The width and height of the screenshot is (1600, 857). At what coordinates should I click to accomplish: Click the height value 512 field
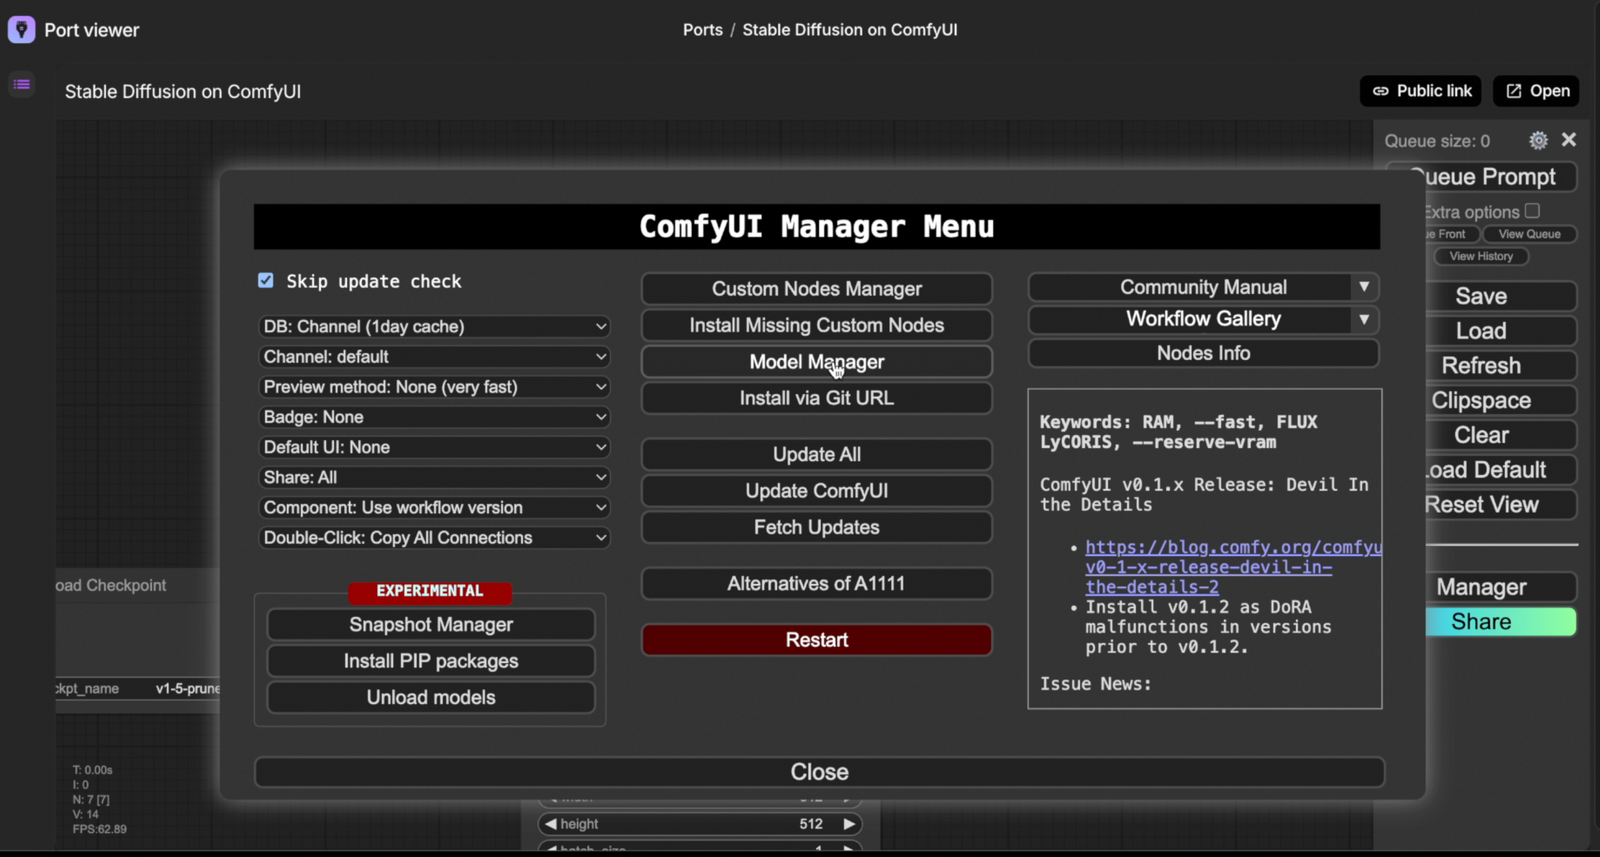tap(811, 824)
